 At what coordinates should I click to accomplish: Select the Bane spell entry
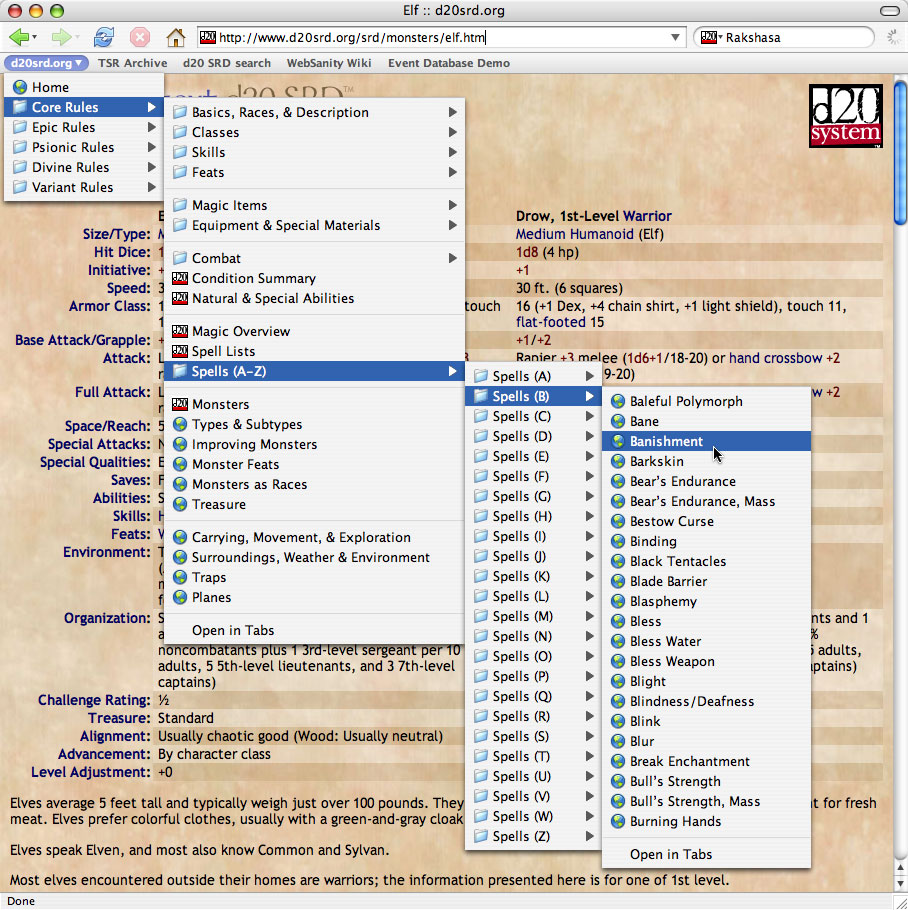pyautogui.click(x=706, y=421)
